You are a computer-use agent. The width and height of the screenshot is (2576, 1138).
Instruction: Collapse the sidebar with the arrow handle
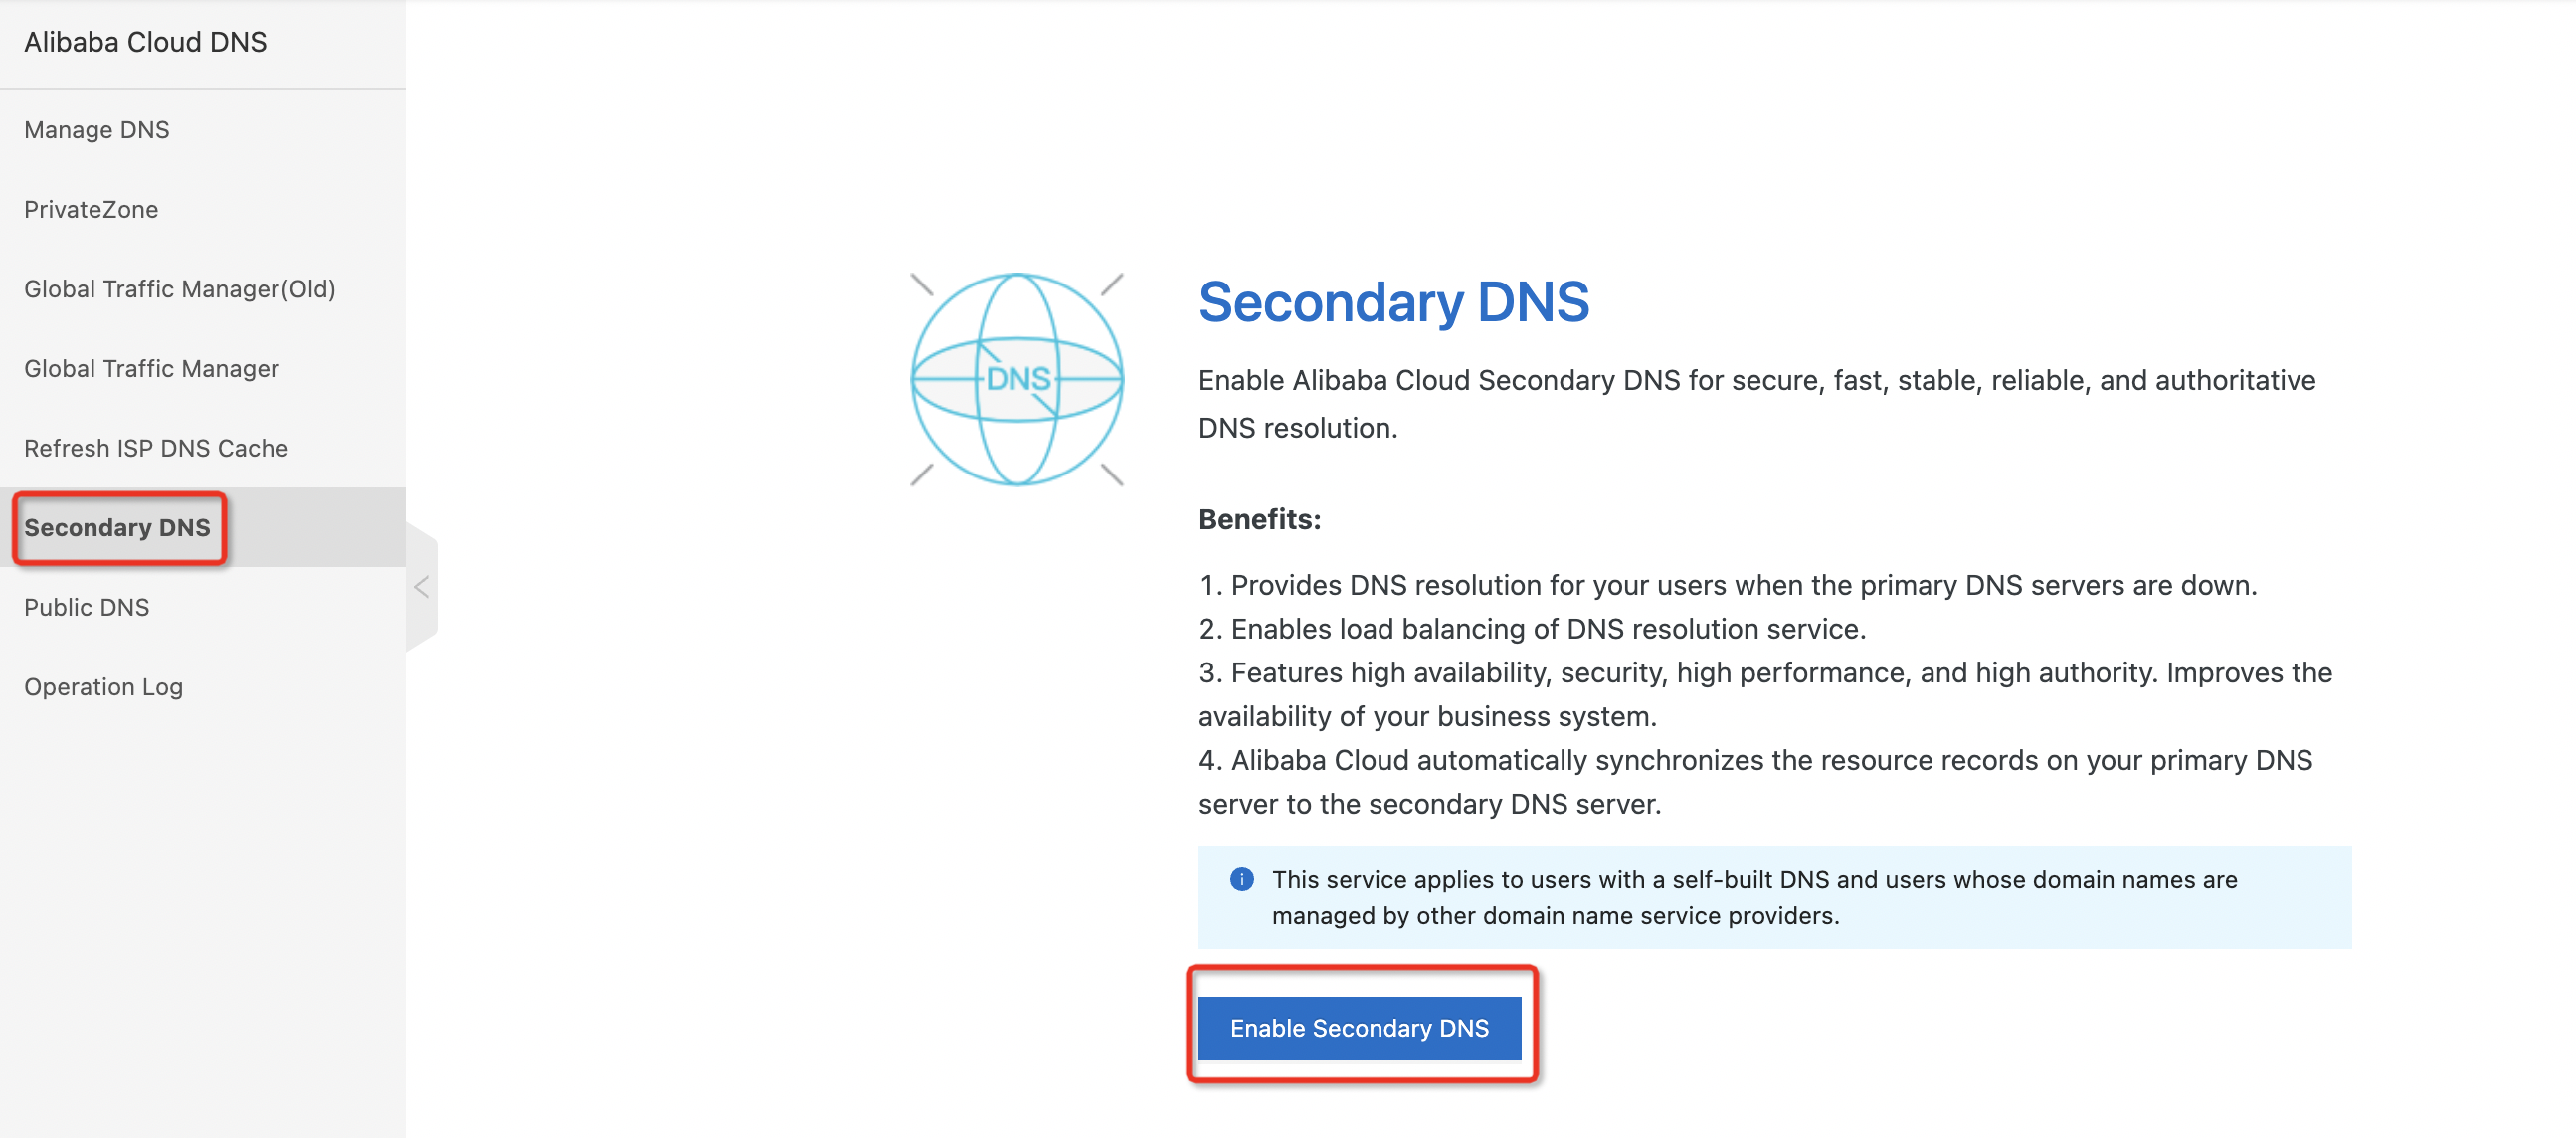[x=422, y=587]
